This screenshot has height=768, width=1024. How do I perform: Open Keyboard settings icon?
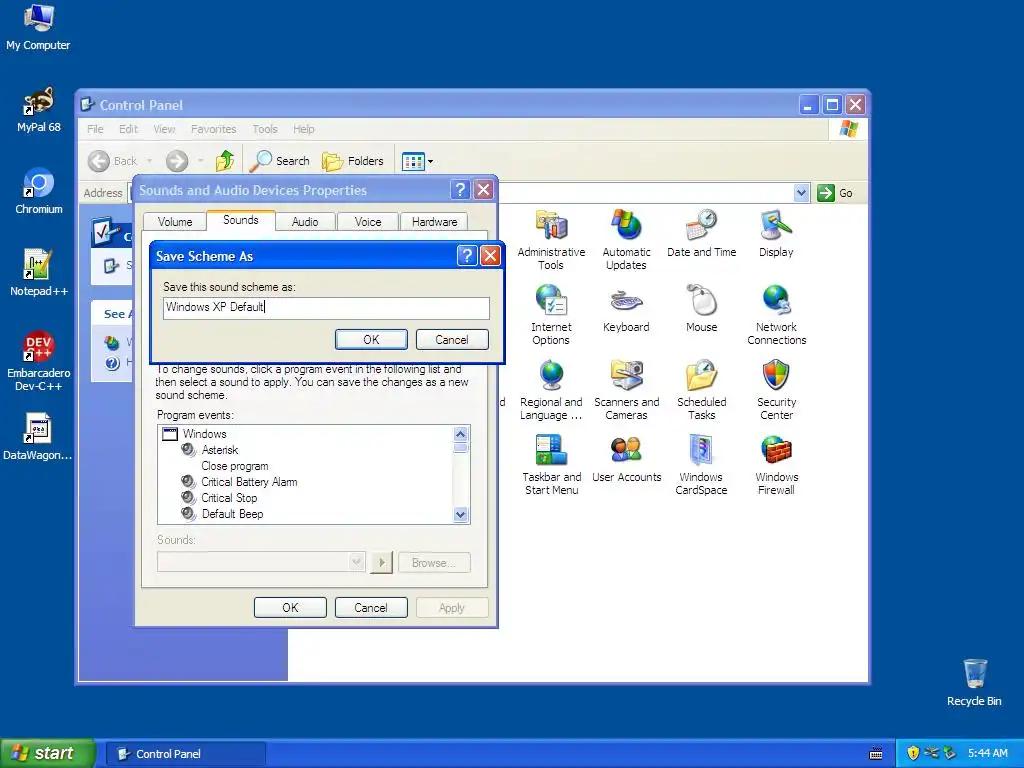click(626, 308)
